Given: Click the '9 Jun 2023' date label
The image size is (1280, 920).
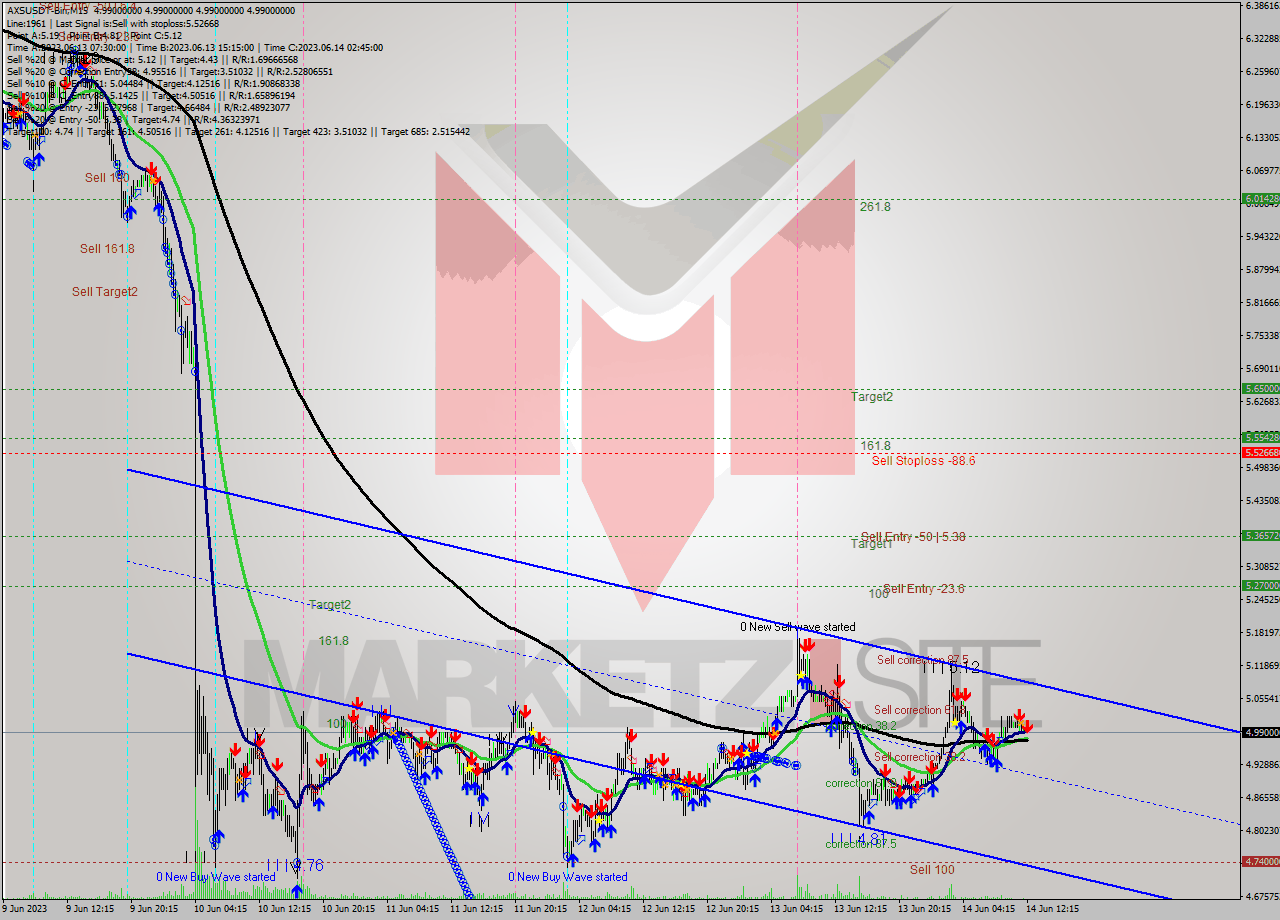Looking at the screenshot, I should coord(25,909).
